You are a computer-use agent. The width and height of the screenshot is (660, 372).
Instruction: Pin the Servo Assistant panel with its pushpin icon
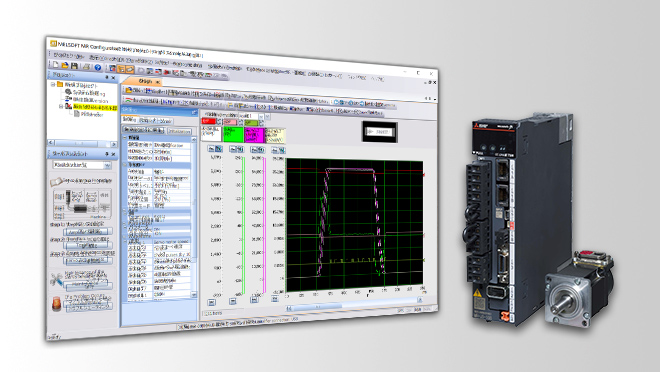tap(106, 154)
